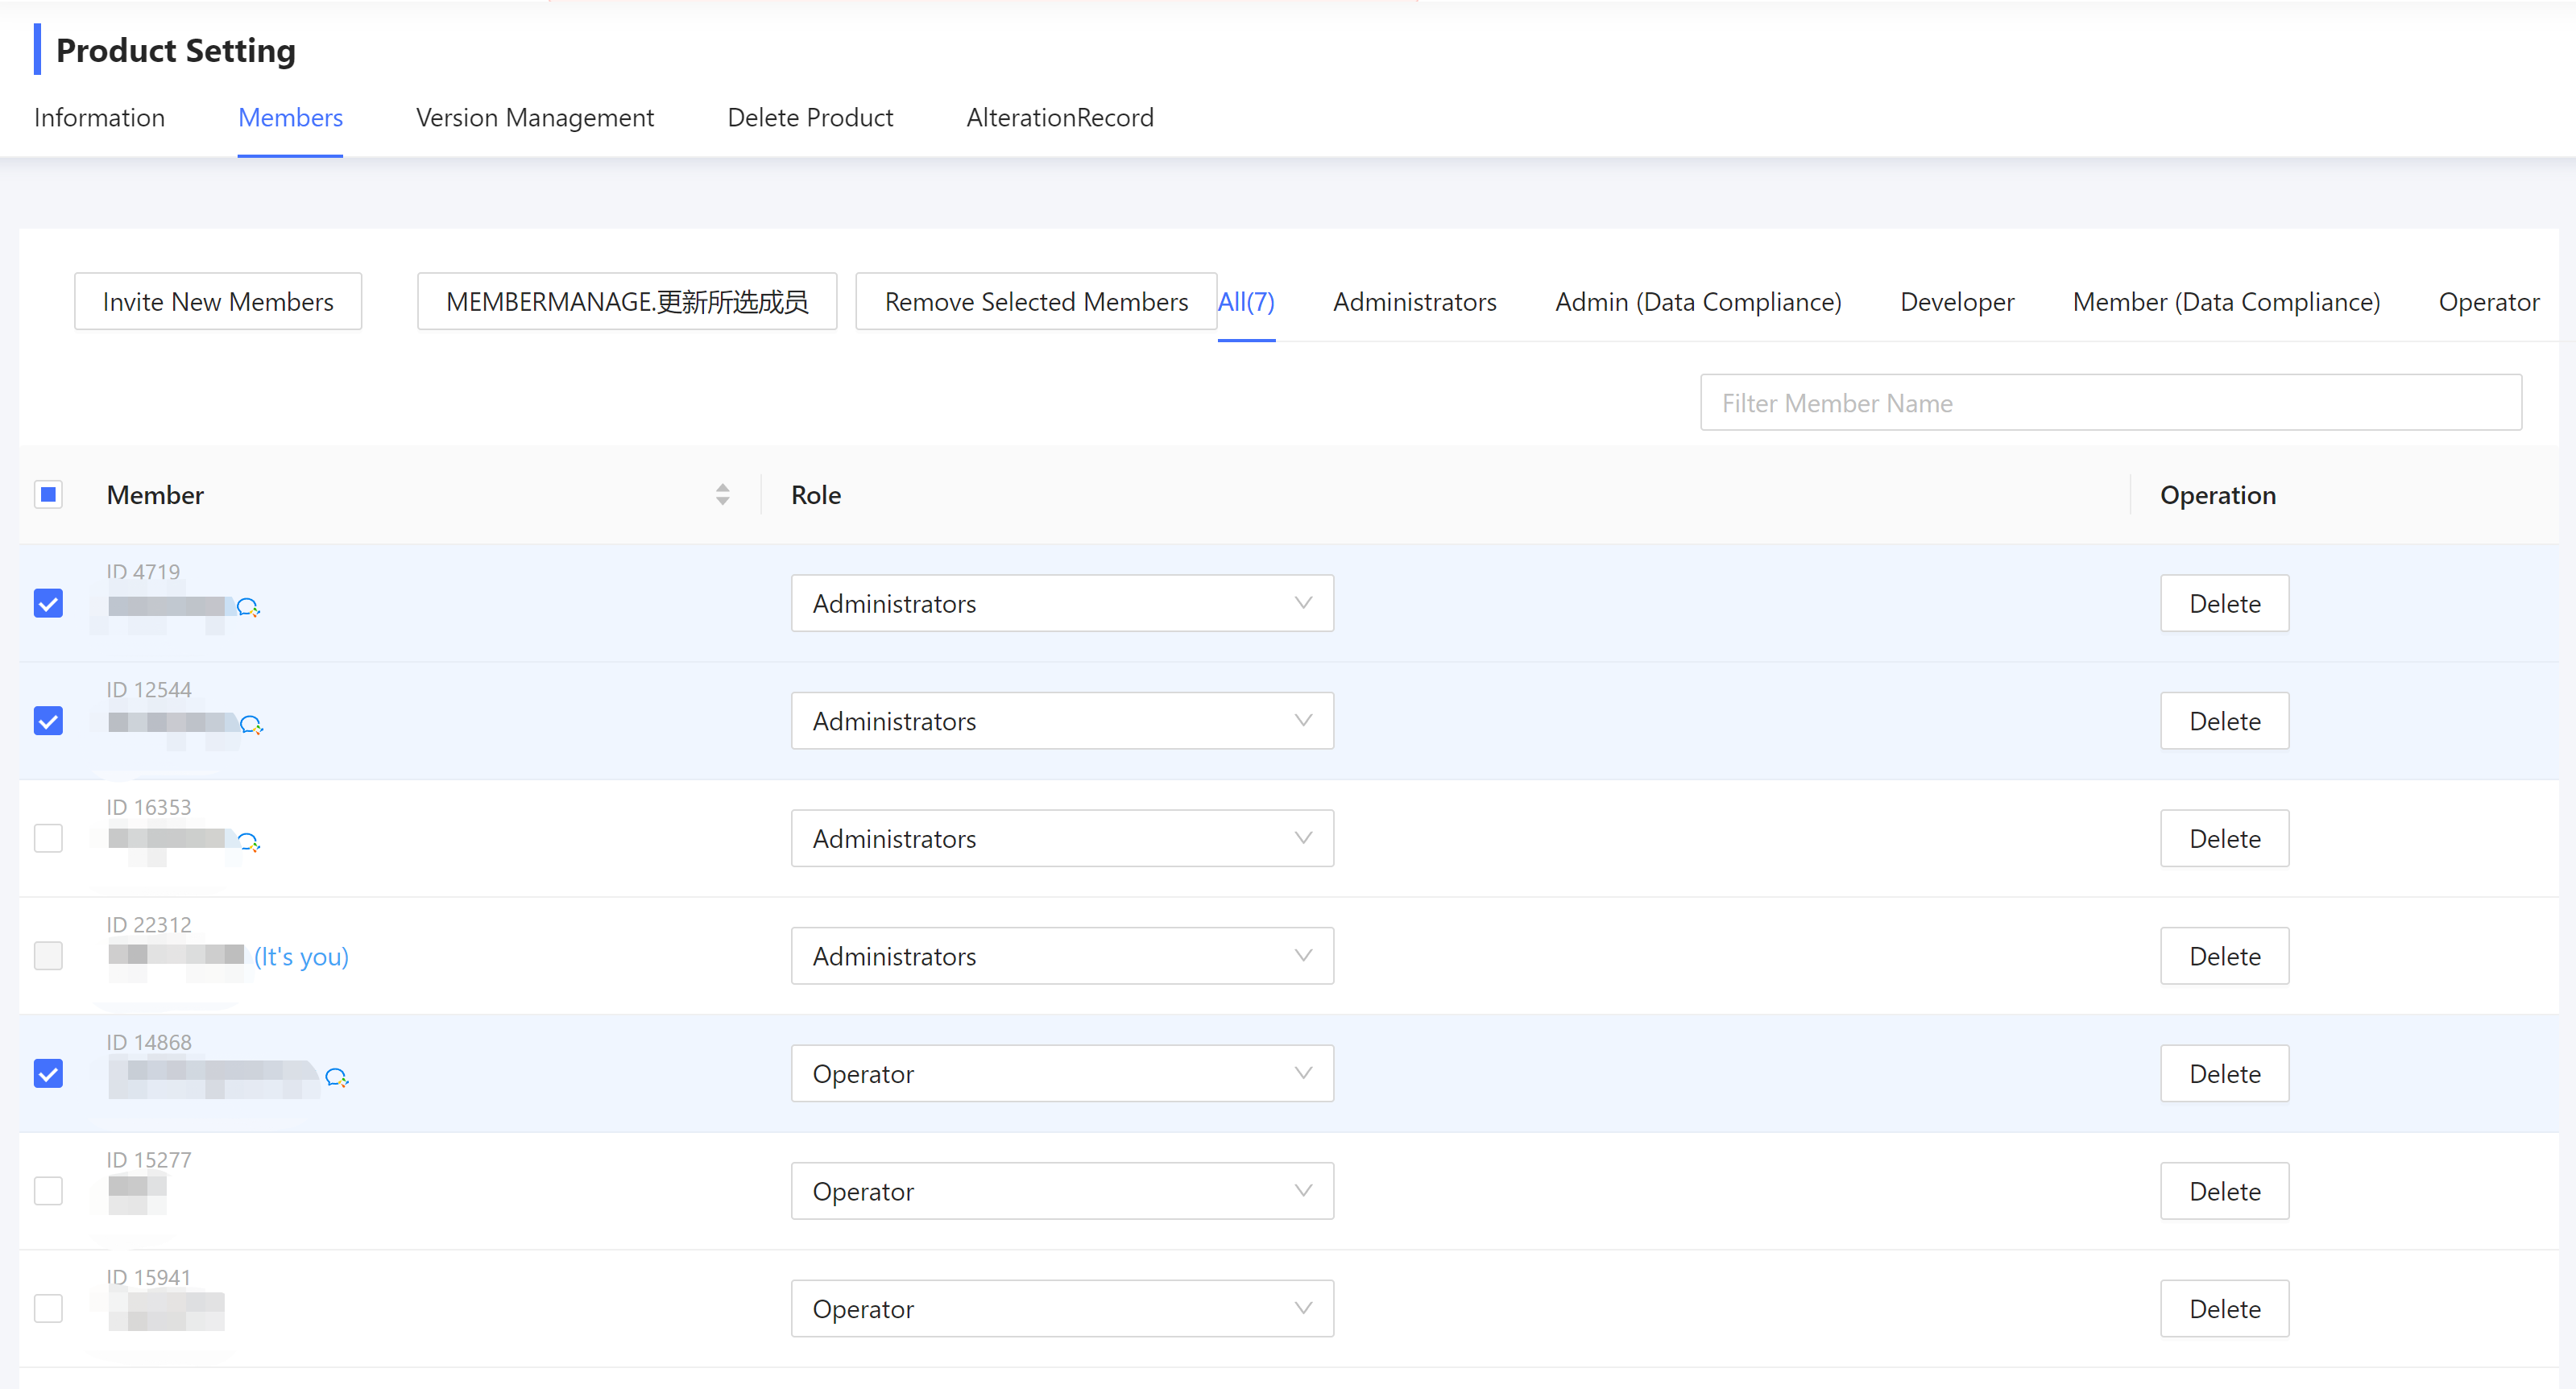Viewport: 2576px width, 1389px height.
Task: Delete the member with ID 15941
Action: coord(2224,1308)
